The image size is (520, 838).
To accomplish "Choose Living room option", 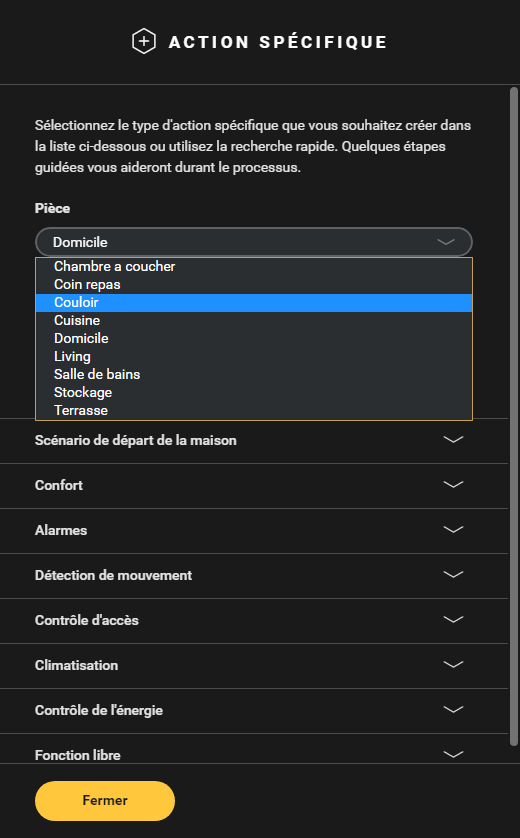I will 254,356.
